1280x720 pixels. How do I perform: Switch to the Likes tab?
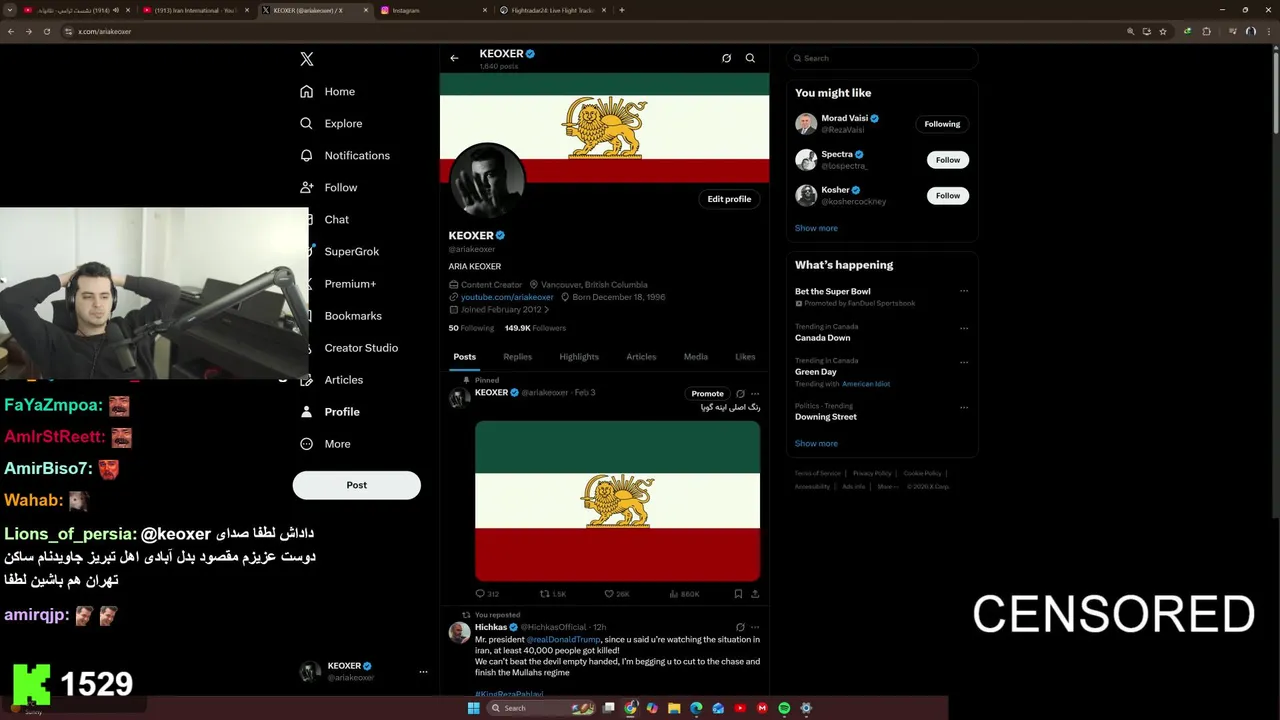coord(745,357)
